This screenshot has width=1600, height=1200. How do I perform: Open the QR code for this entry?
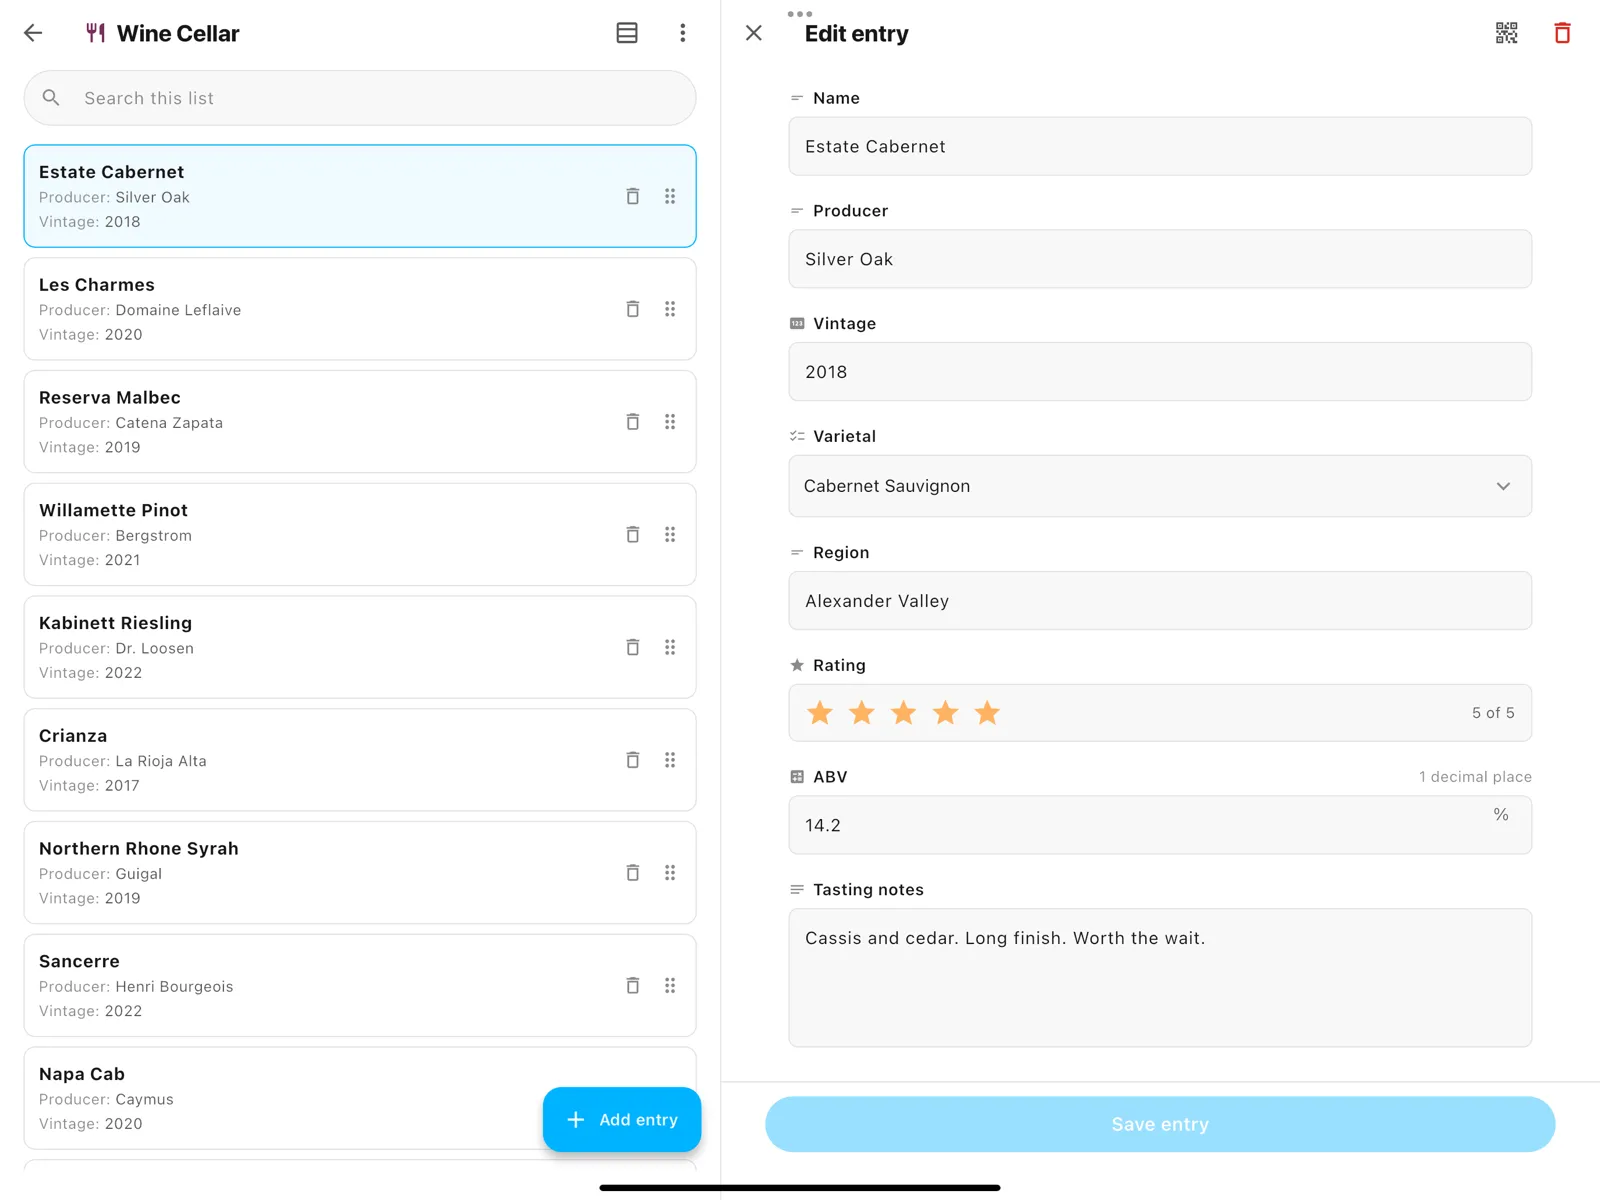(x=1506, y=33)
